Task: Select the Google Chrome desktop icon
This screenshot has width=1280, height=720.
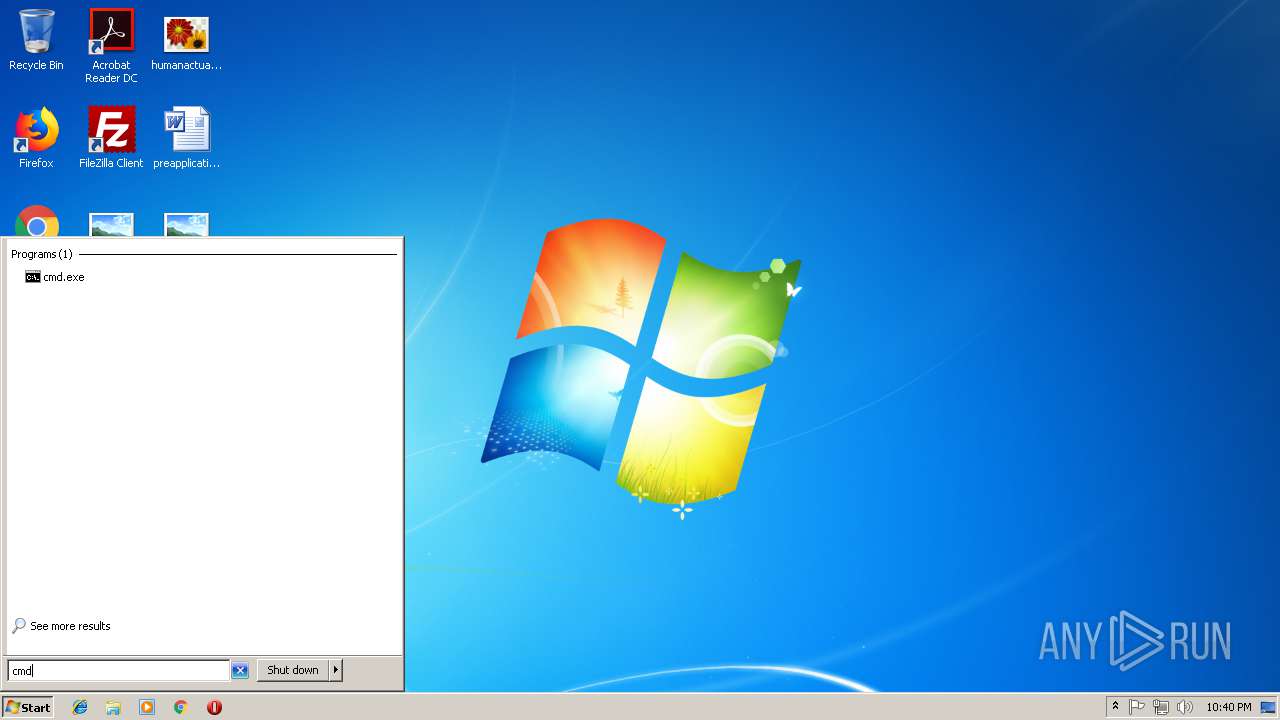Action: coord(37,222)
